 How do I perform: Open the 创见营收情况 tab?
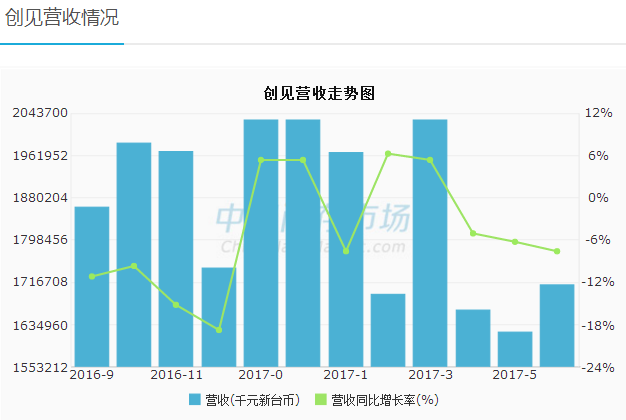(x=62, y=19)
